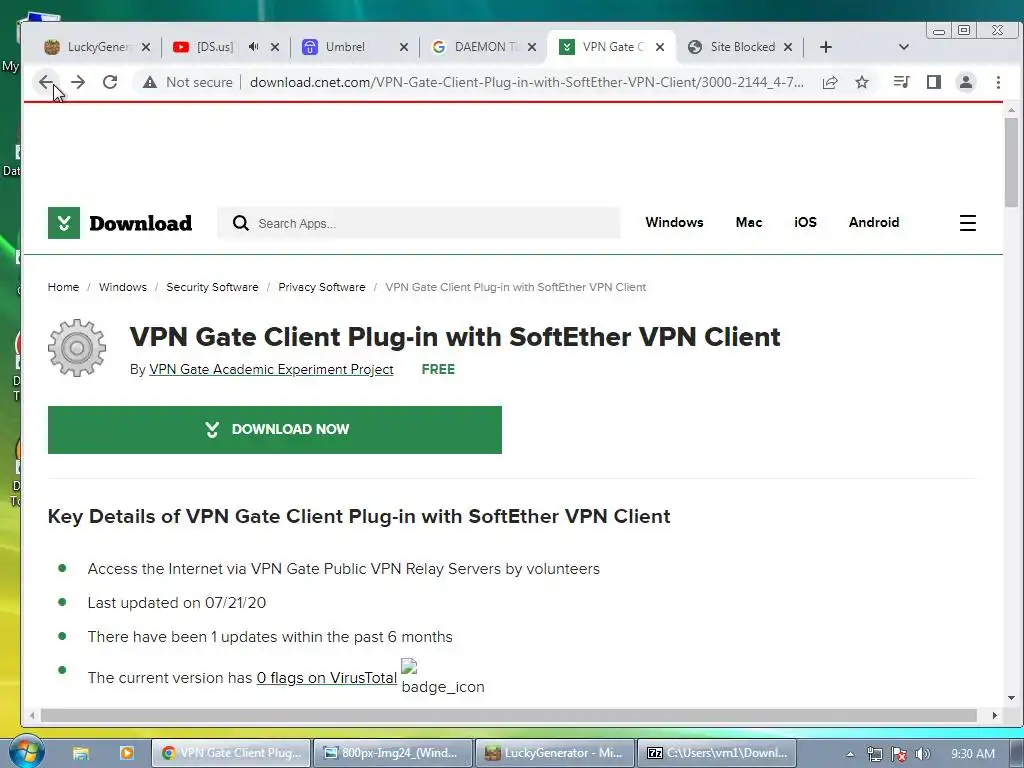1024x768 pixels.
Task: Go to Home breadcrumb
Action: coord(63,287)
